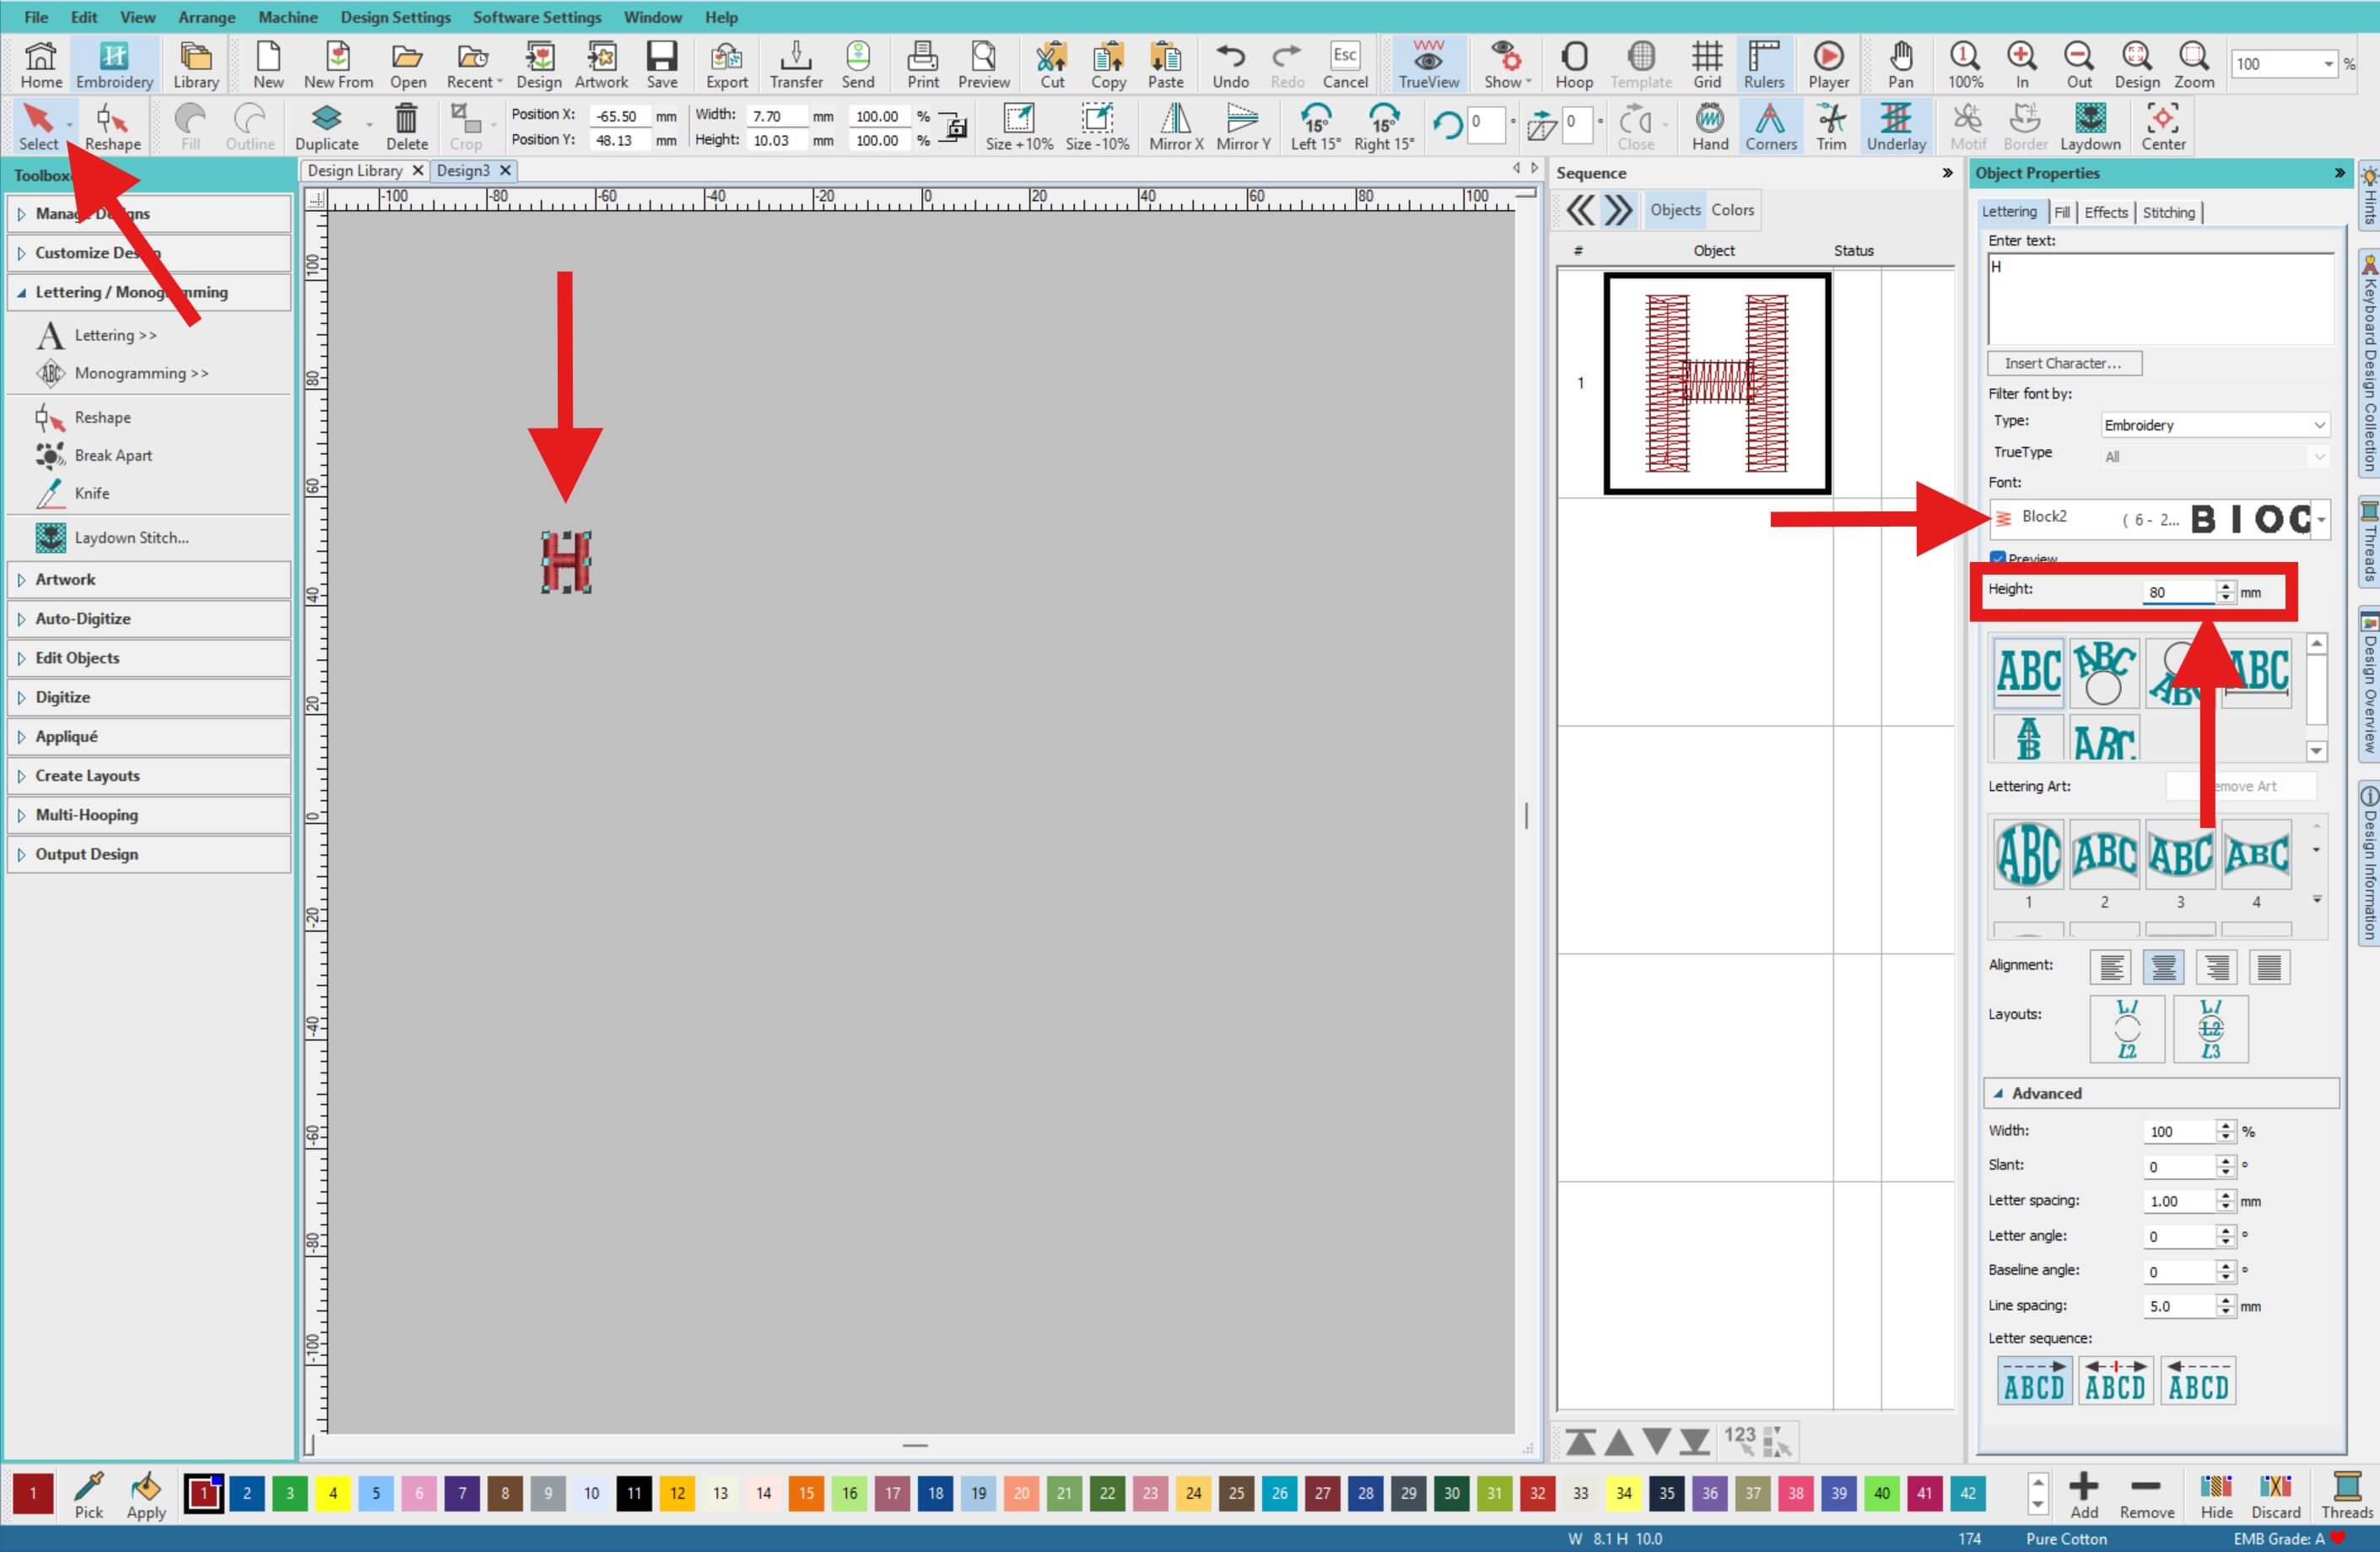Pick a color with Pick tool
Screen dimensions: 2380x1552
(x=89, y=1495)
